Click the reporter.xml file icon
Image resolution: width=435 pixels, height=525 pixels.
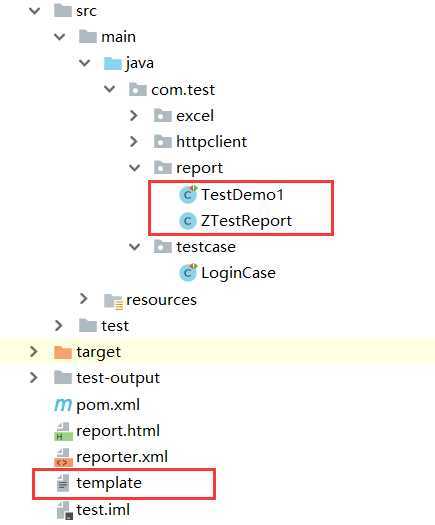point(63,457)
